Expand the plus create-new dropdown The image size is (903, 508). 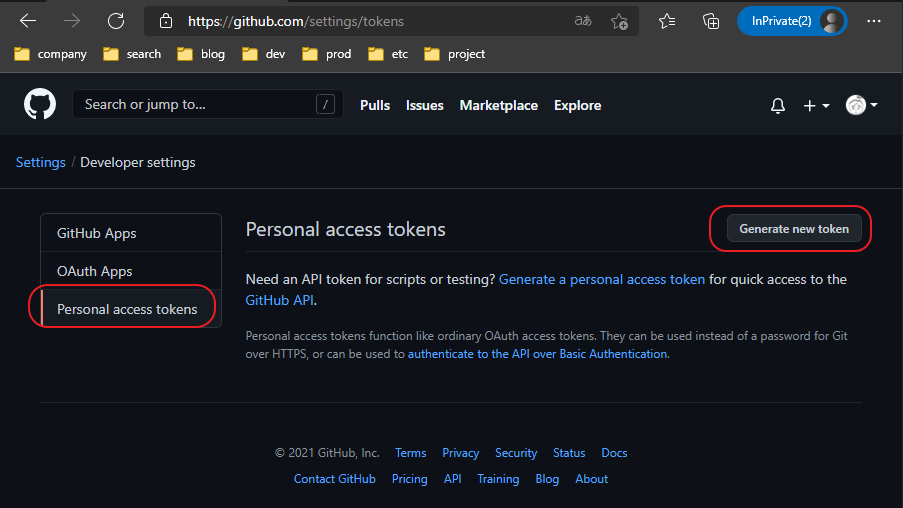(x=816, y=105)
